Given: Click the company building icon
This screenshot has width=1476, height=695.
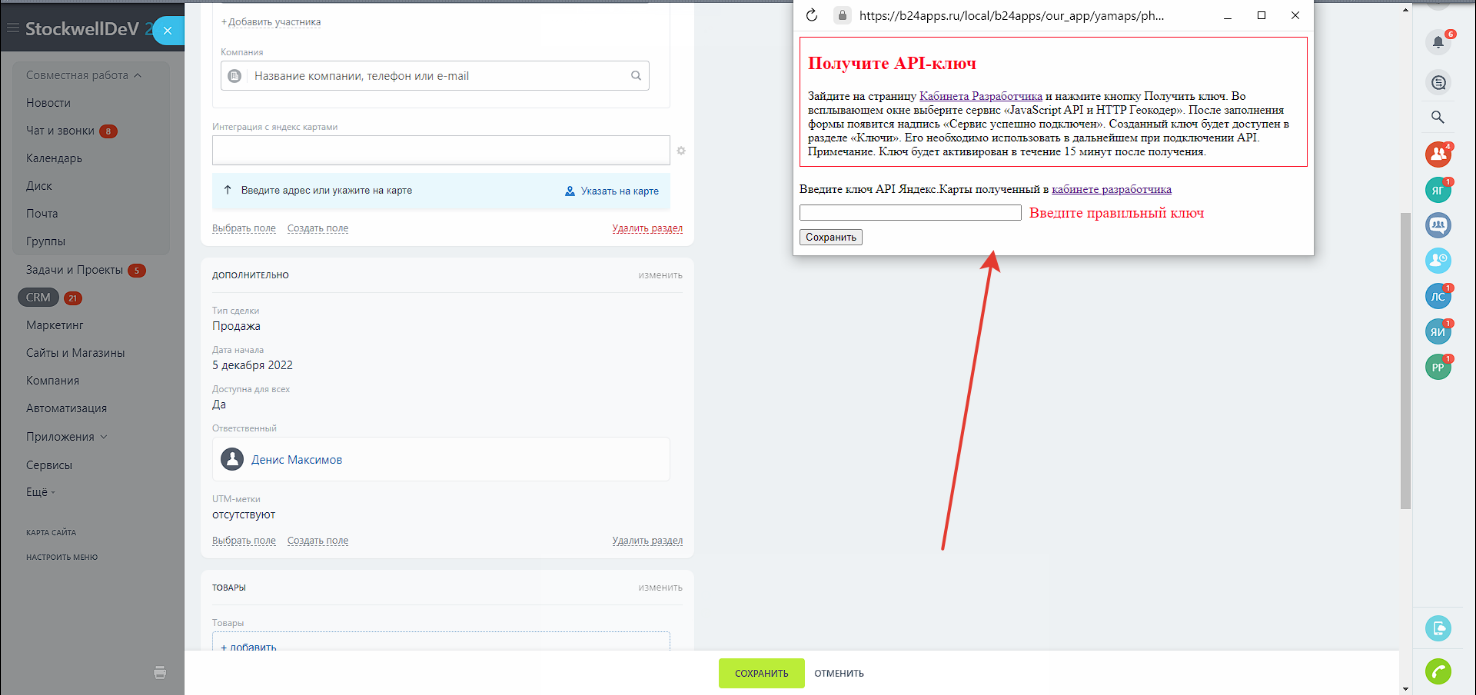Looking at the screenshot, I should pos(234,76).
